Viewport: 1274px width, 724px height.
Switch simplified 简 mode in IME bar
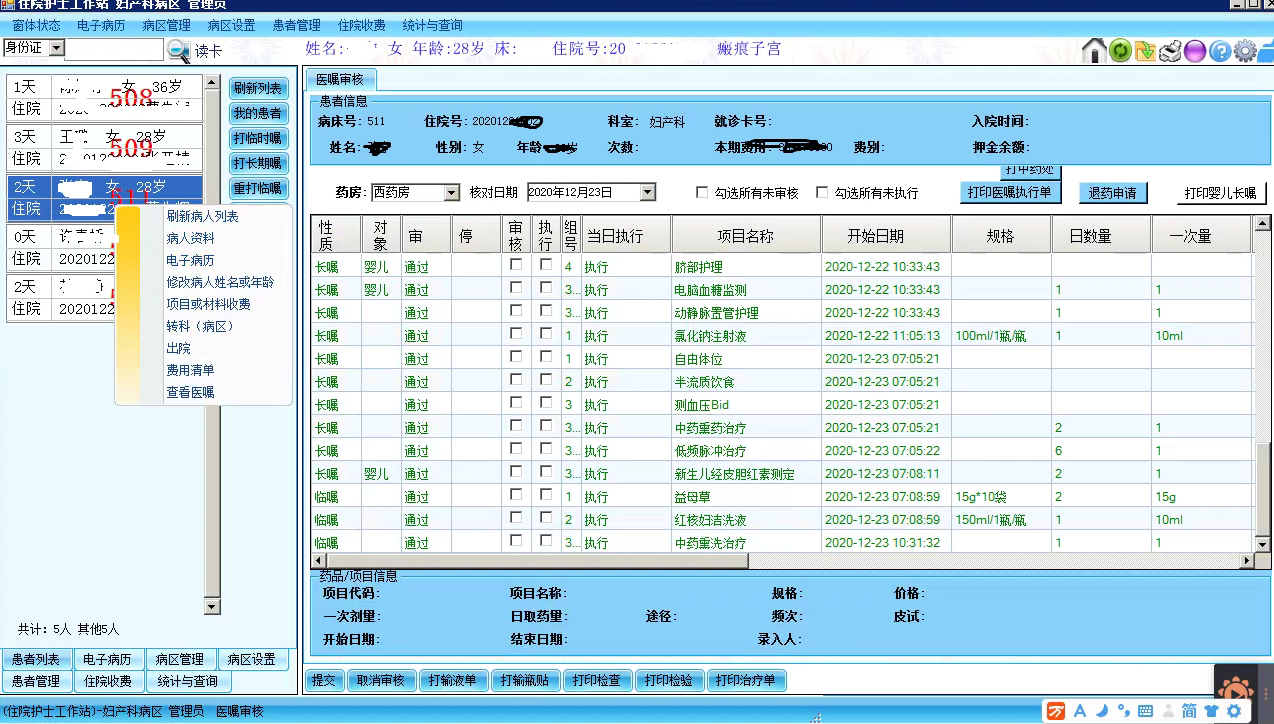coord(1189,711)
